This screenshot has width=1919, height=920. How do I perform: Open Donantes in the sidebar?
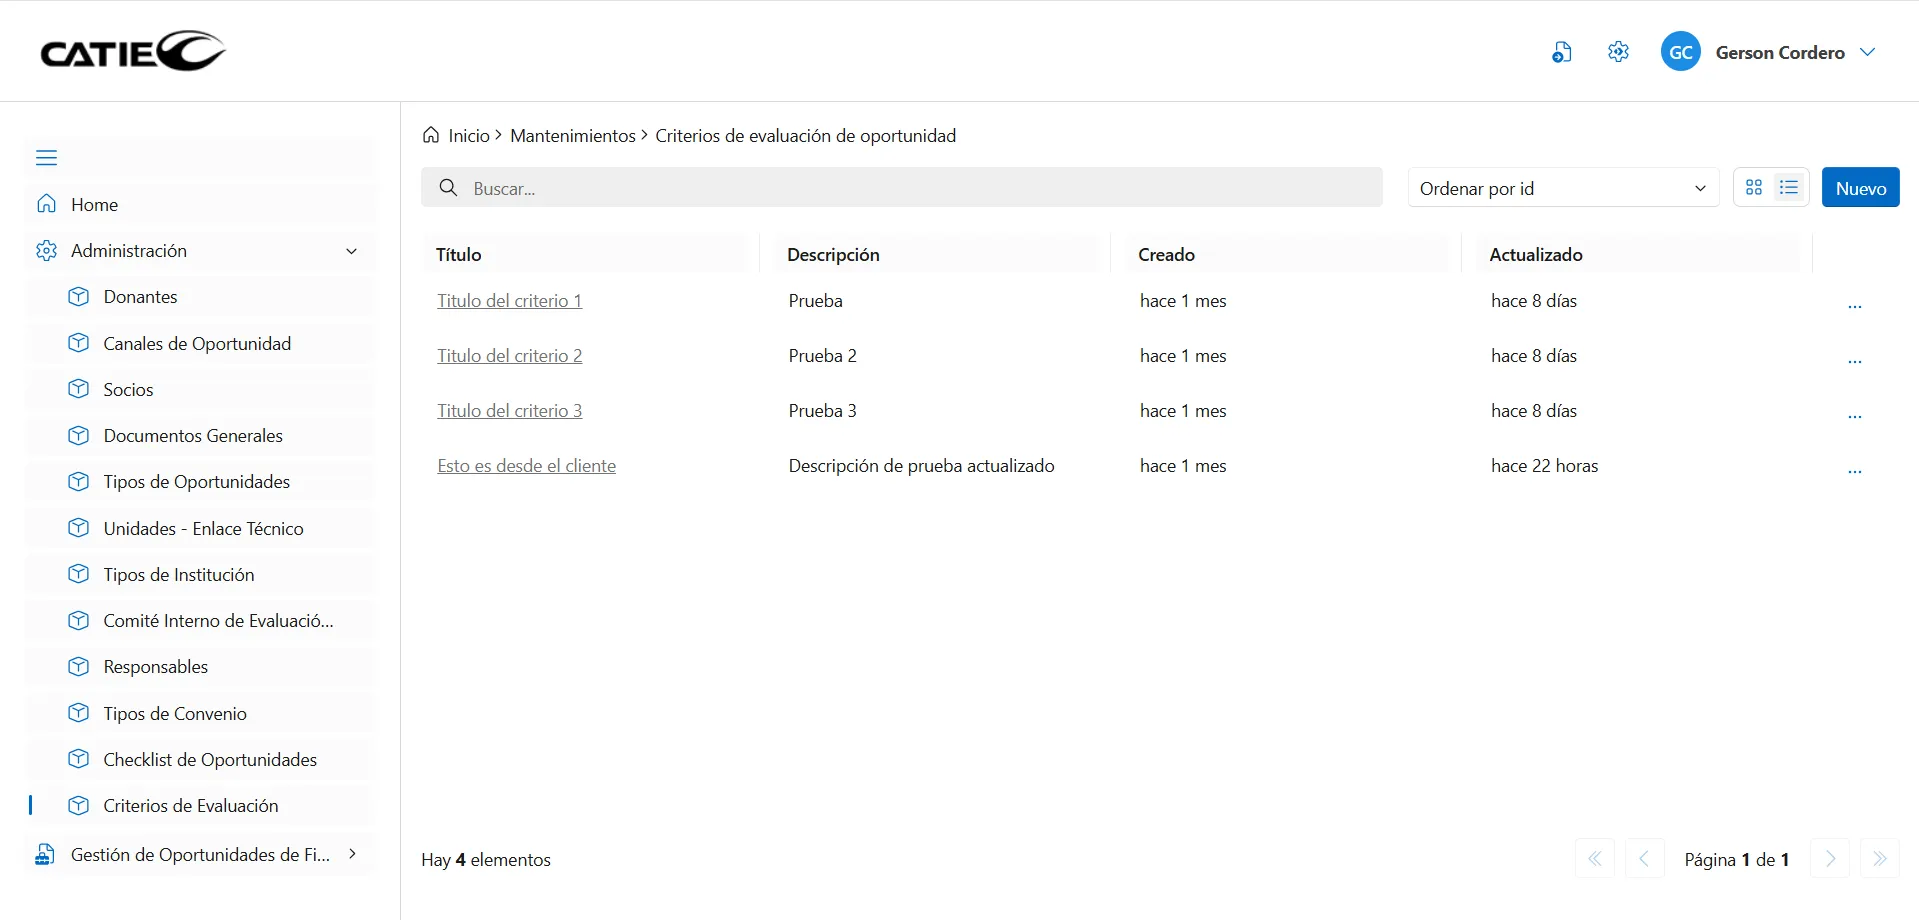(140, 297)
